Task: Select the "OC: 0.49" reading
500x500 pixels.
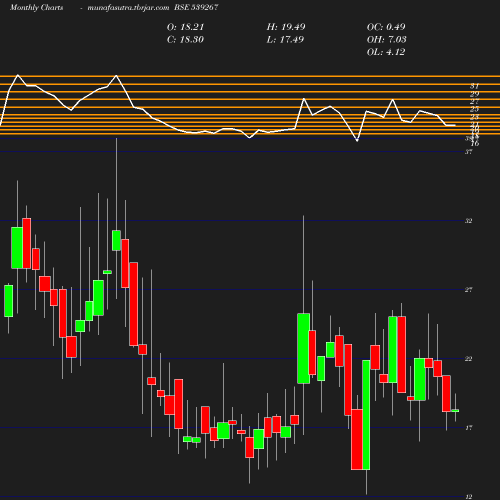Action: point(386,27)
